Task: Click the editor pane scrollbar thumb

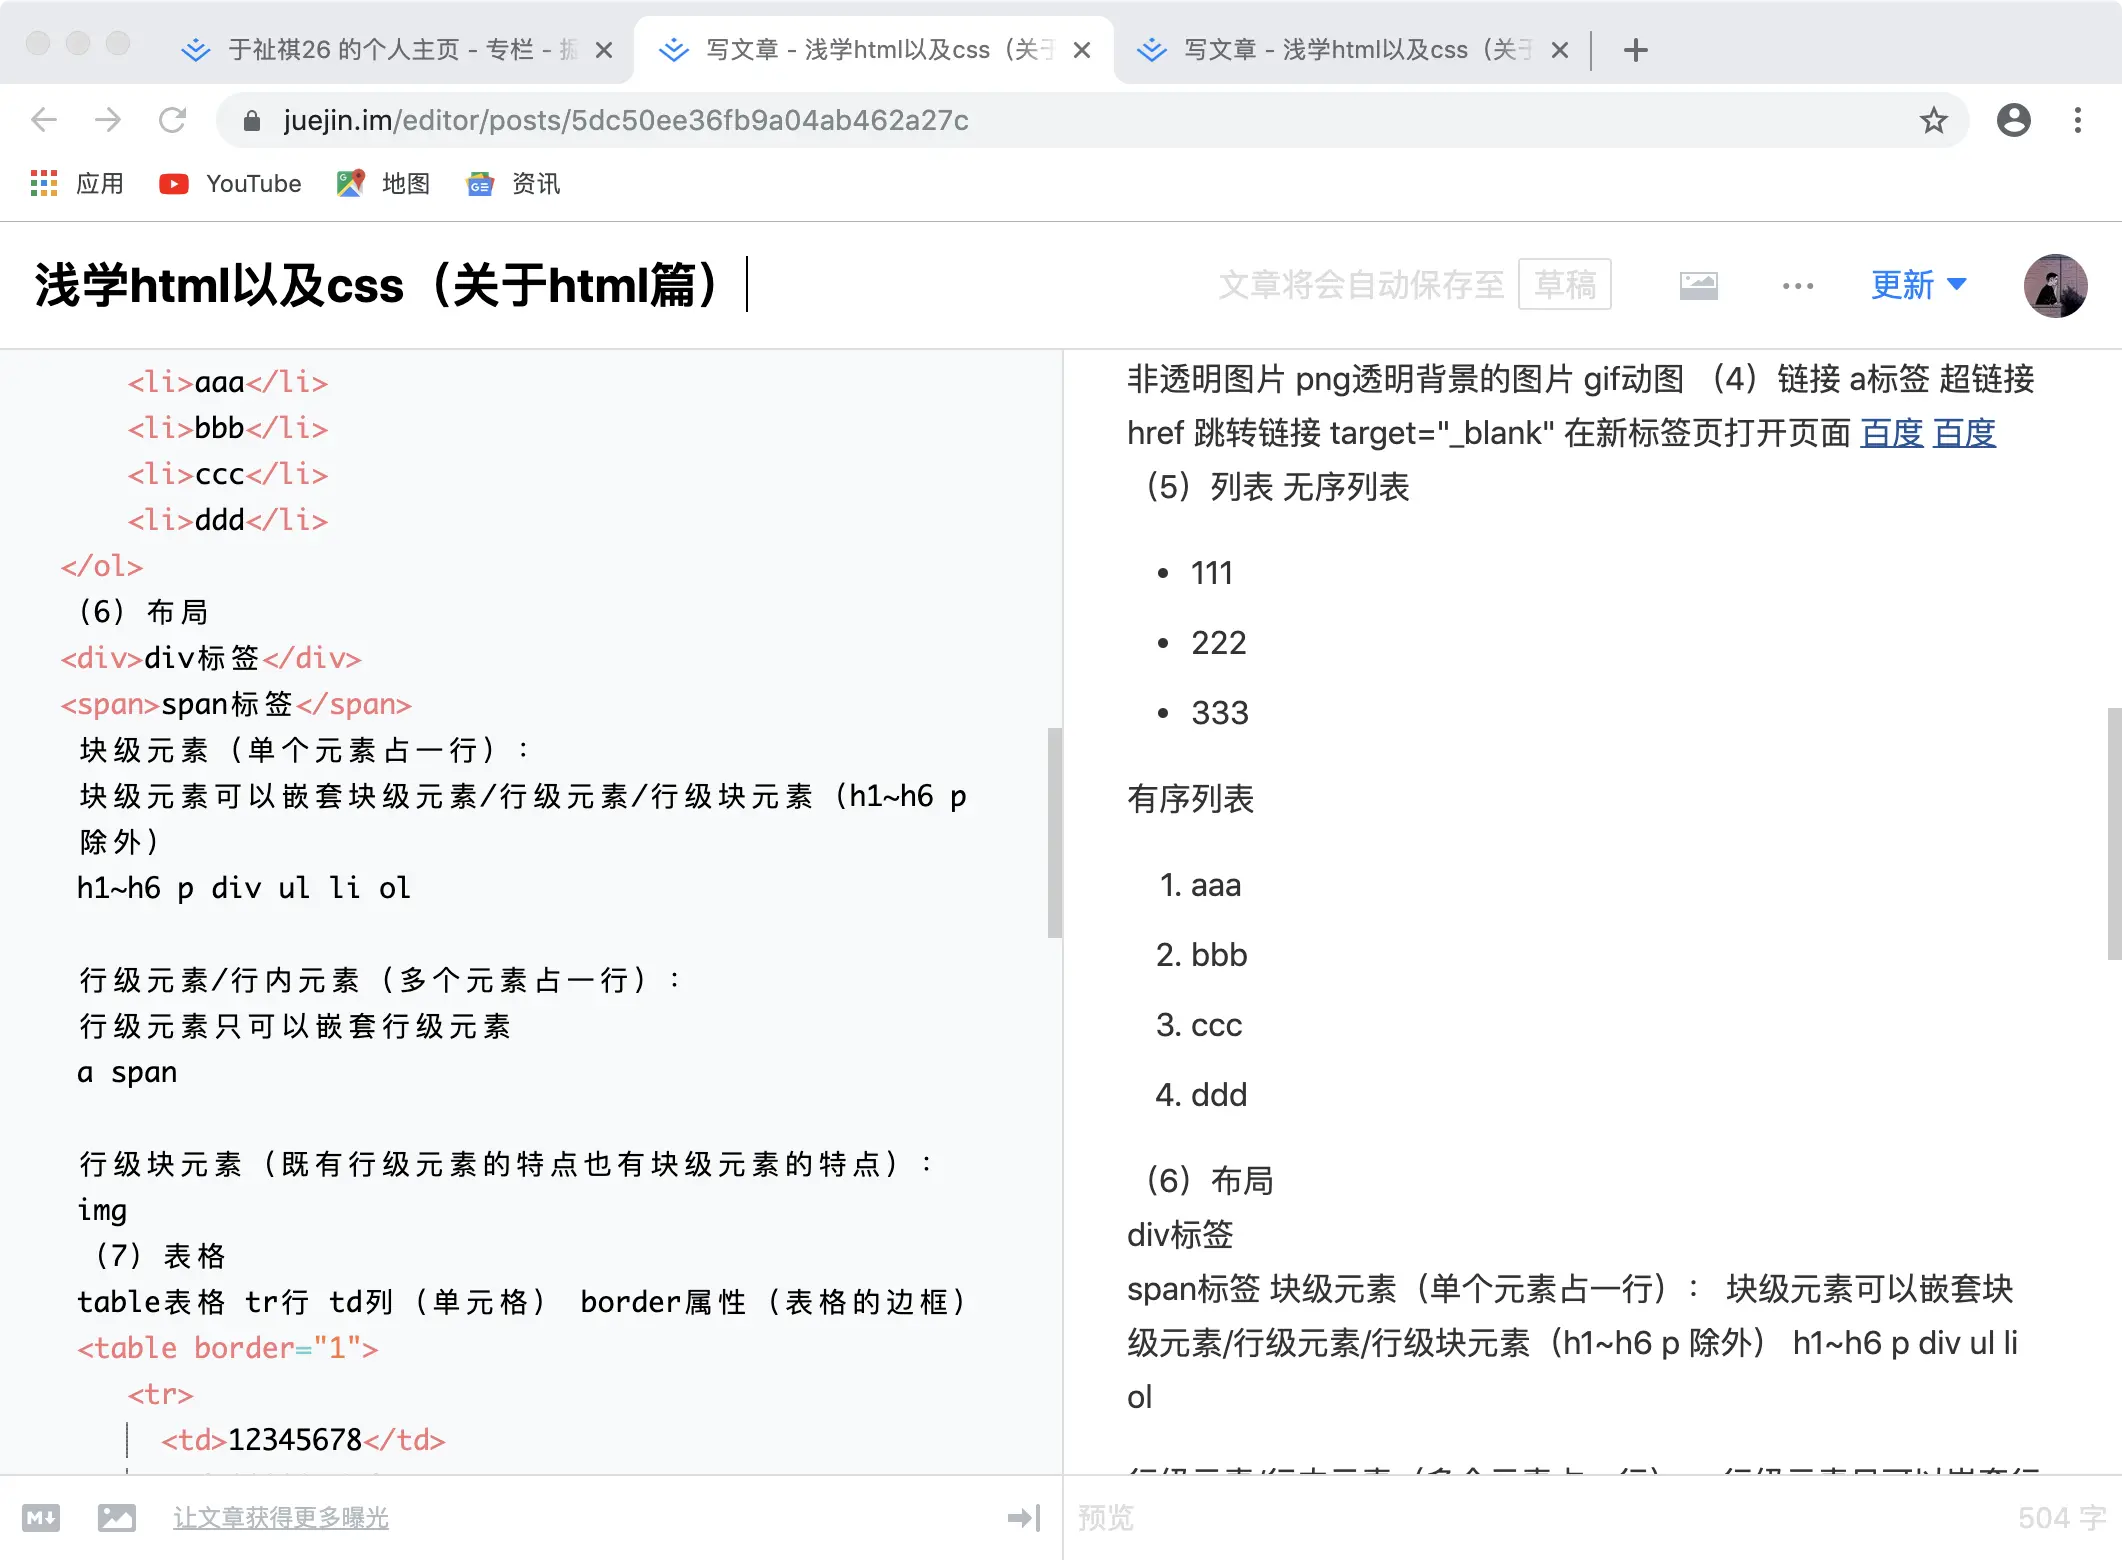Action: [1054, 832]
